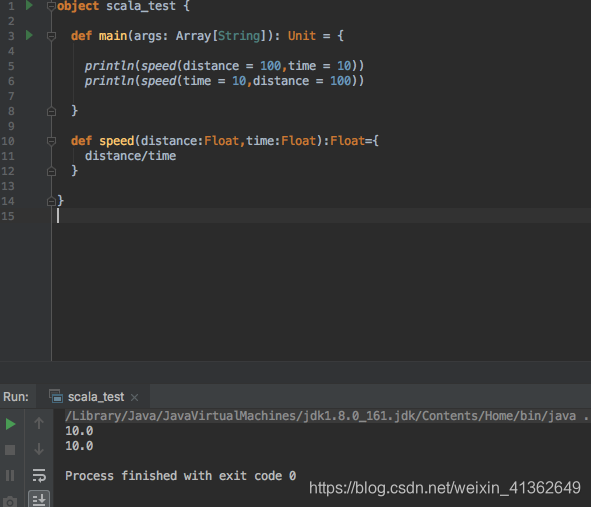Click the Run: panel label
Screen dimensions: 591x507
click(x=16, y=397)
